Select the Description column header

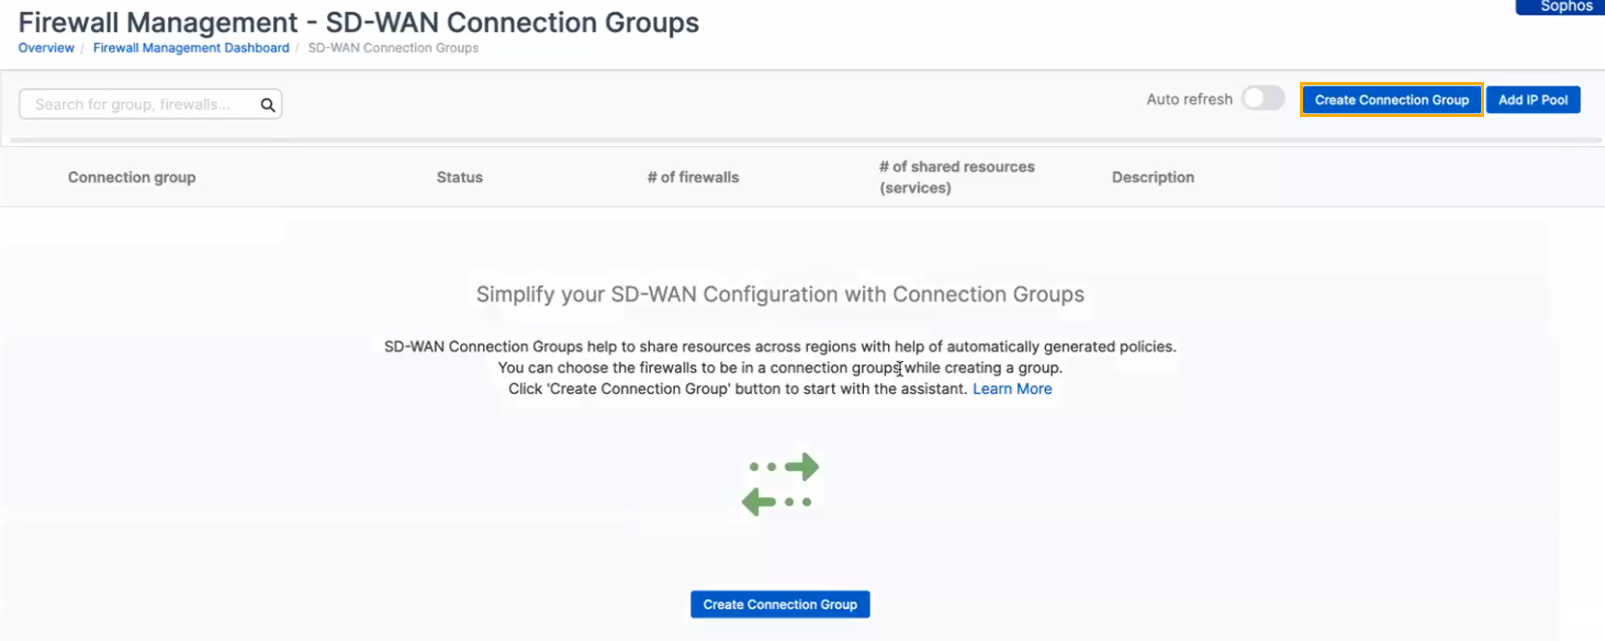[x=1152, y=177]
